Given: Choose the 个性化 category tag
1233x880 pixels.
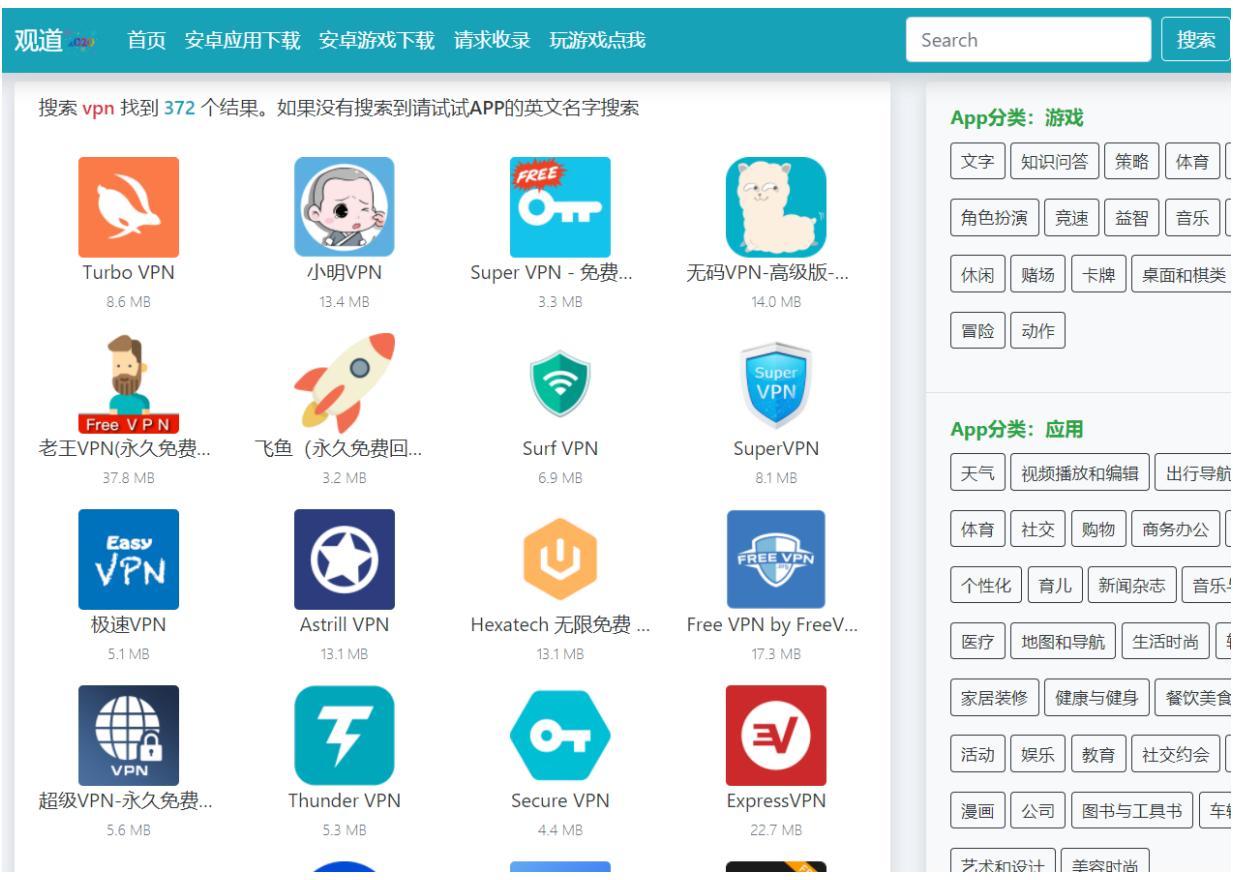Looking at the screenshot, I should click(x=986, y=586).
